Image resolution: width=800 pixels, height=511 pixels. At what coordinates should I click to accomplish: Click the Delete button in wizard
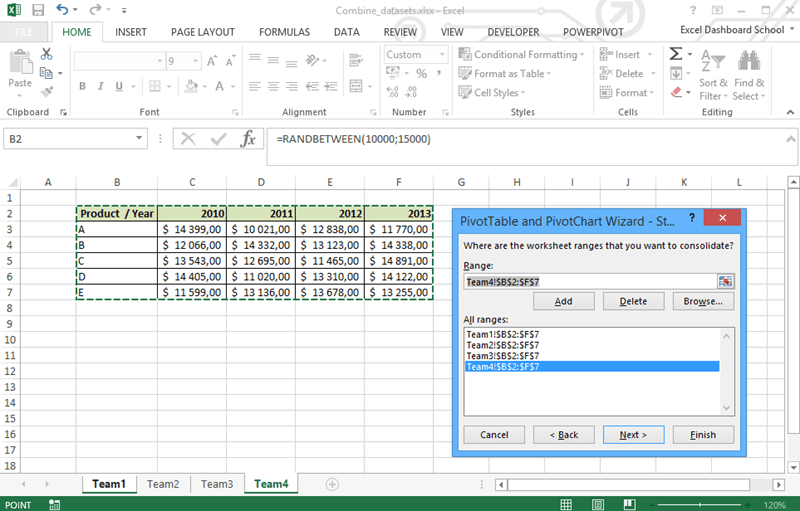point(633,301)
